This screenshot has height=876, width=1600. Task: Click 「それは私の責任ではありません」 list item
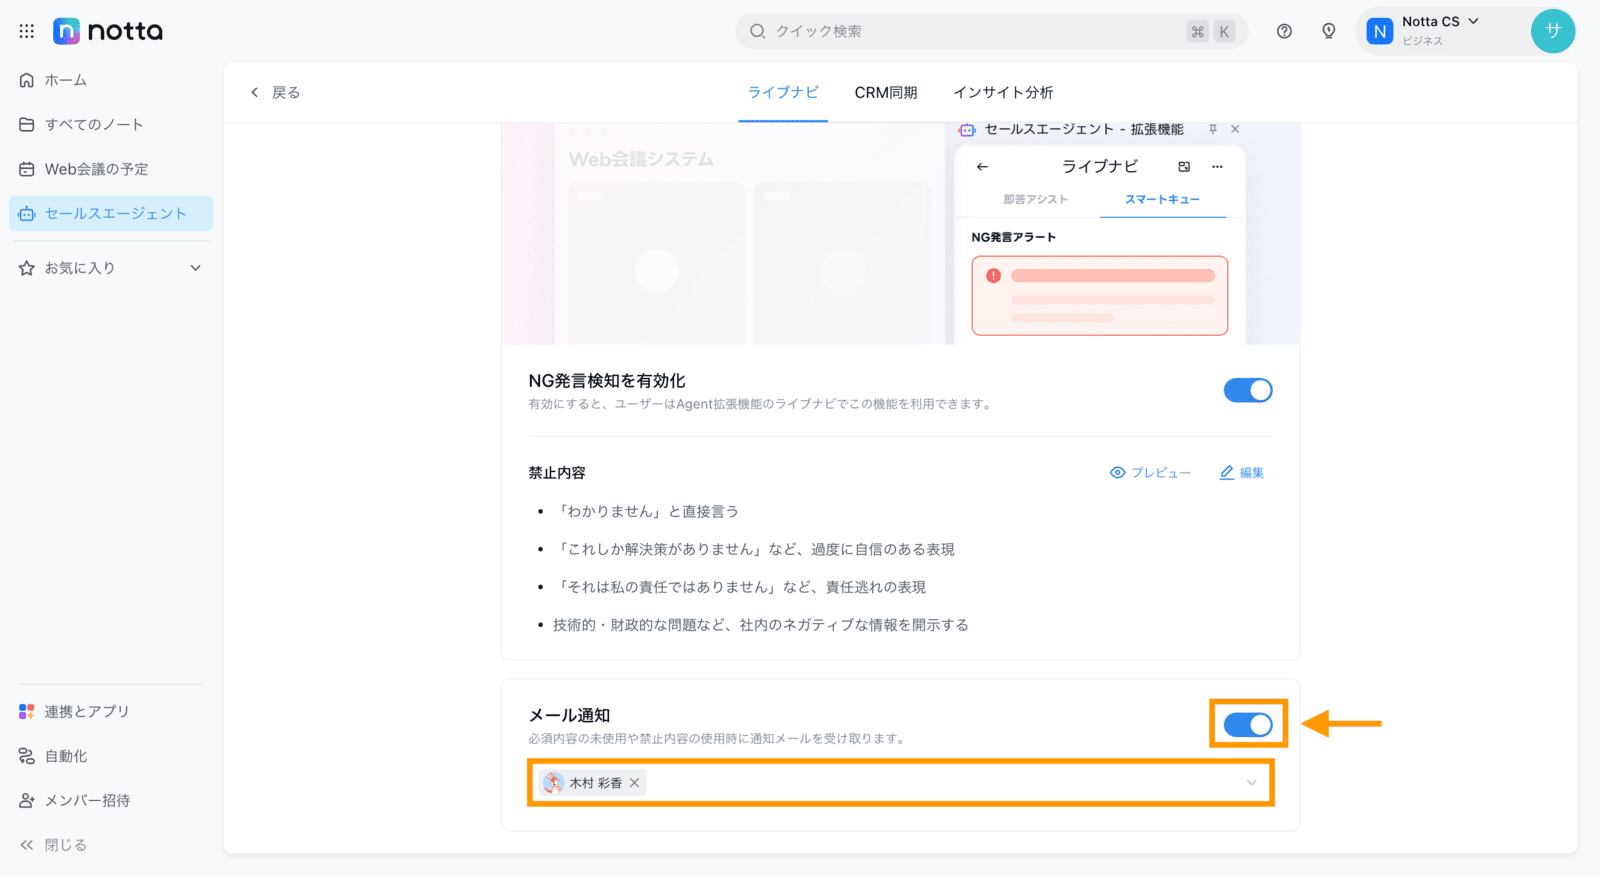[x=740, y=587]
